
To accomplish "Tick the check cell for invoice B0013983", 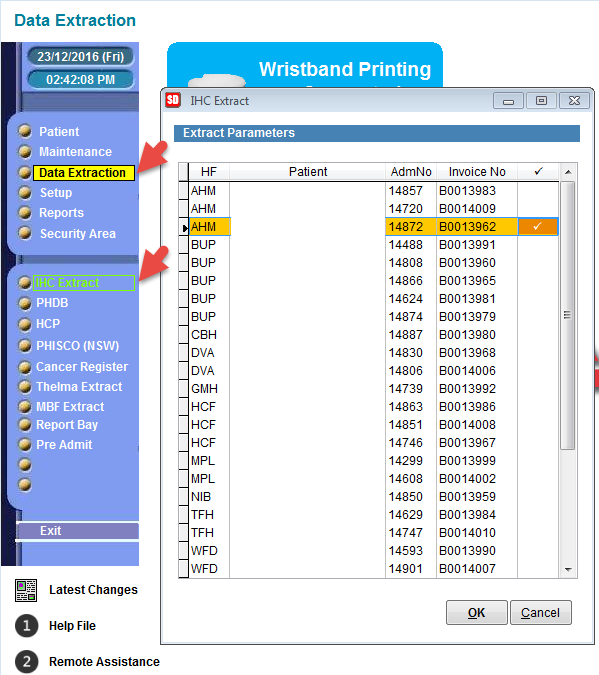I will pos(538,191).
